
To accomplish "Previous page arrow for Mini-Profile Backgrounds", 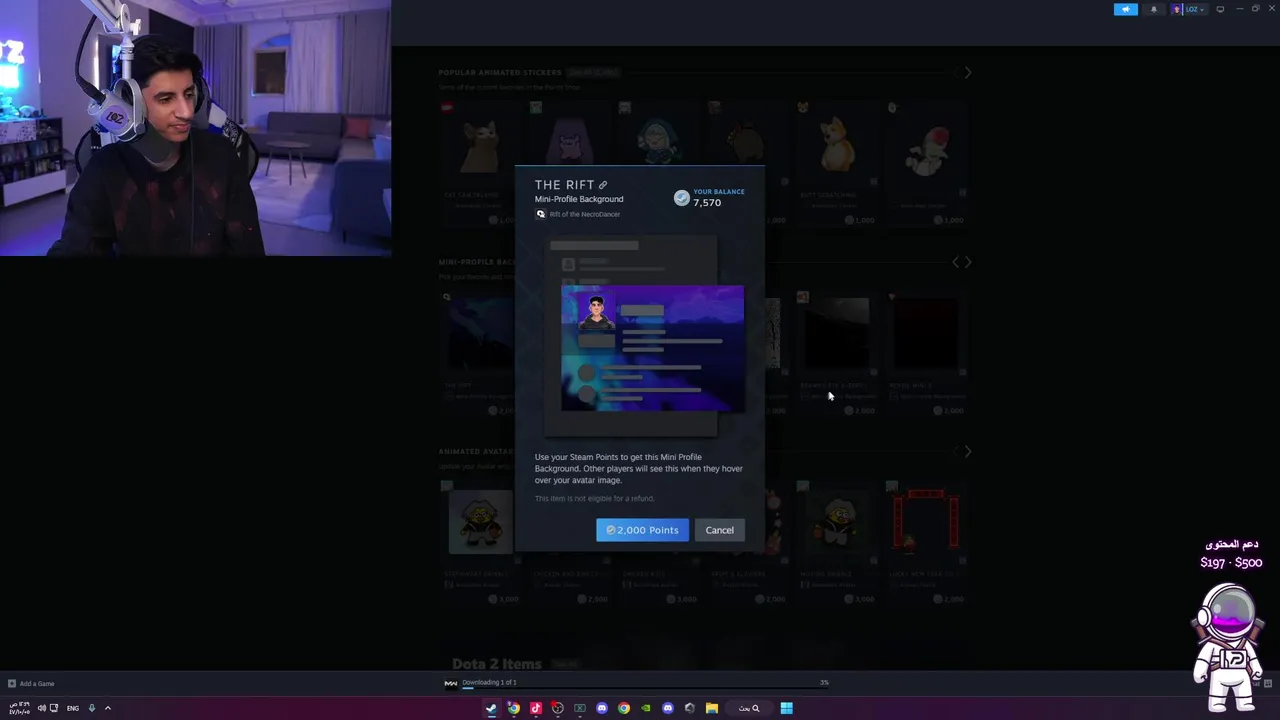I will 955,262.
